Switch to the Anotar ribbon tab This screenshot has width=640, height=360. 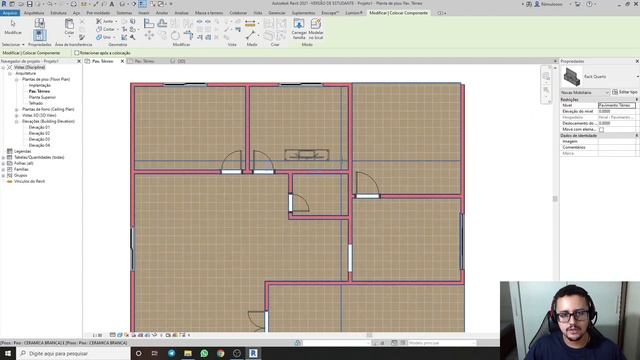[x=162, y=13]
